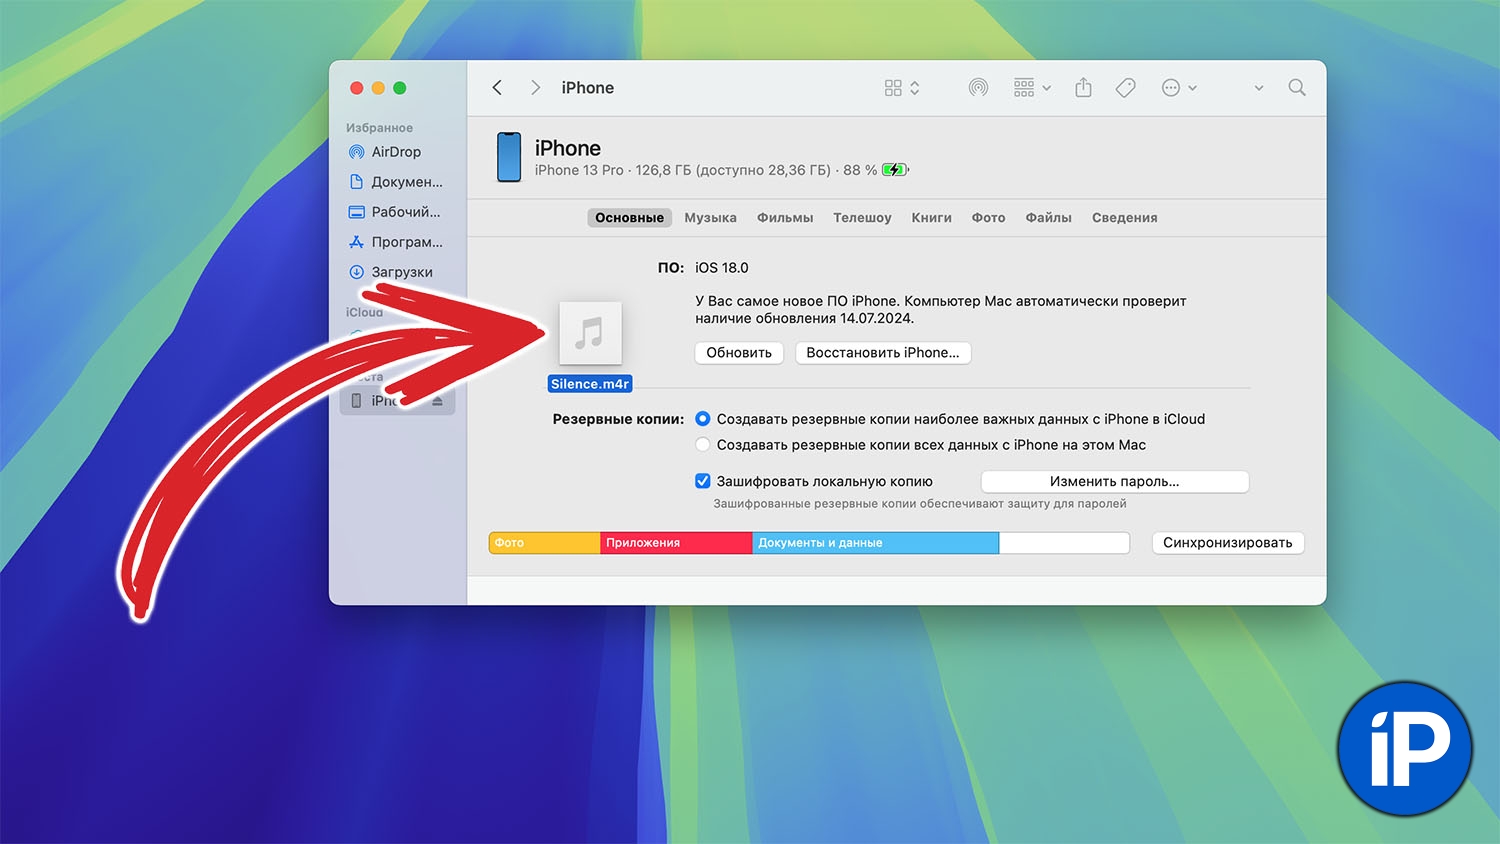Open the Фильмы tab
This screenshot has height=844, width=1500.
point(785,218)
